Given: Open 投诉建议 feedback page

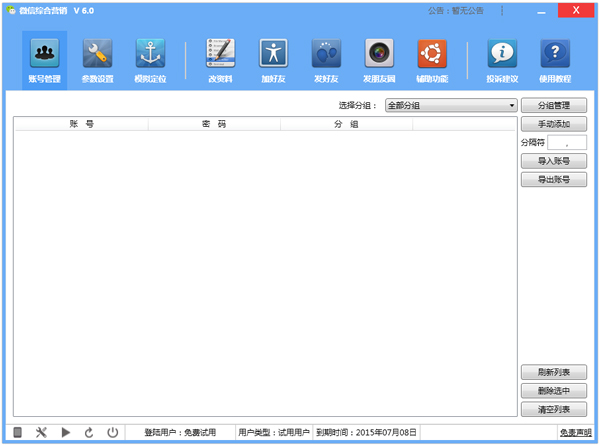Looking at the screenshot, I should click(502, 59).
